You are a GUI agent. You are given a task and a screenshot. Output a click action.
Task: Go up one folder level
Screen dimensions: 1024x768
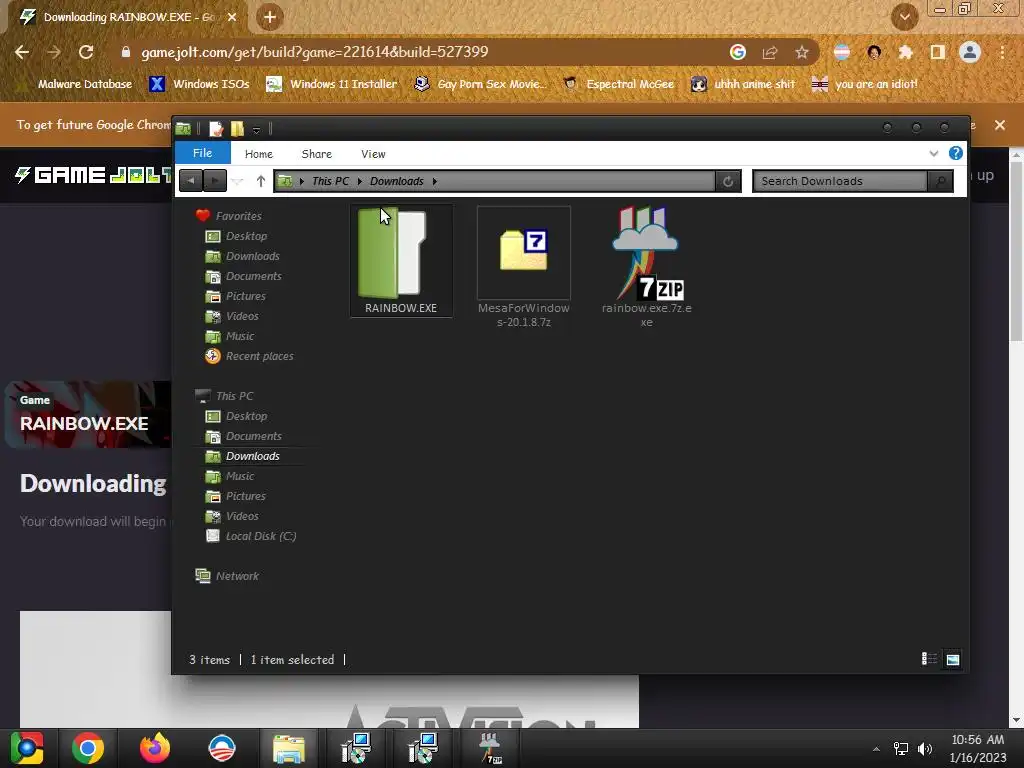(x=261, y=181)
